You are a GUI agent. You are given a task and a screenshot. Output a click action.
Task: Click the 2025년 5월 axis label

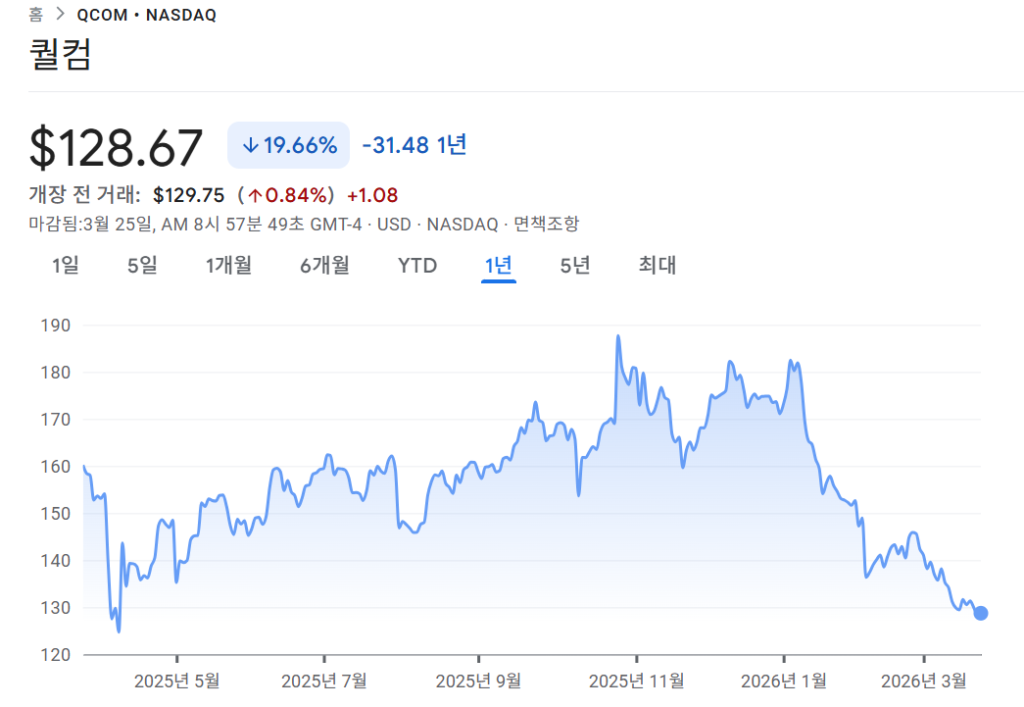(177, 682)
